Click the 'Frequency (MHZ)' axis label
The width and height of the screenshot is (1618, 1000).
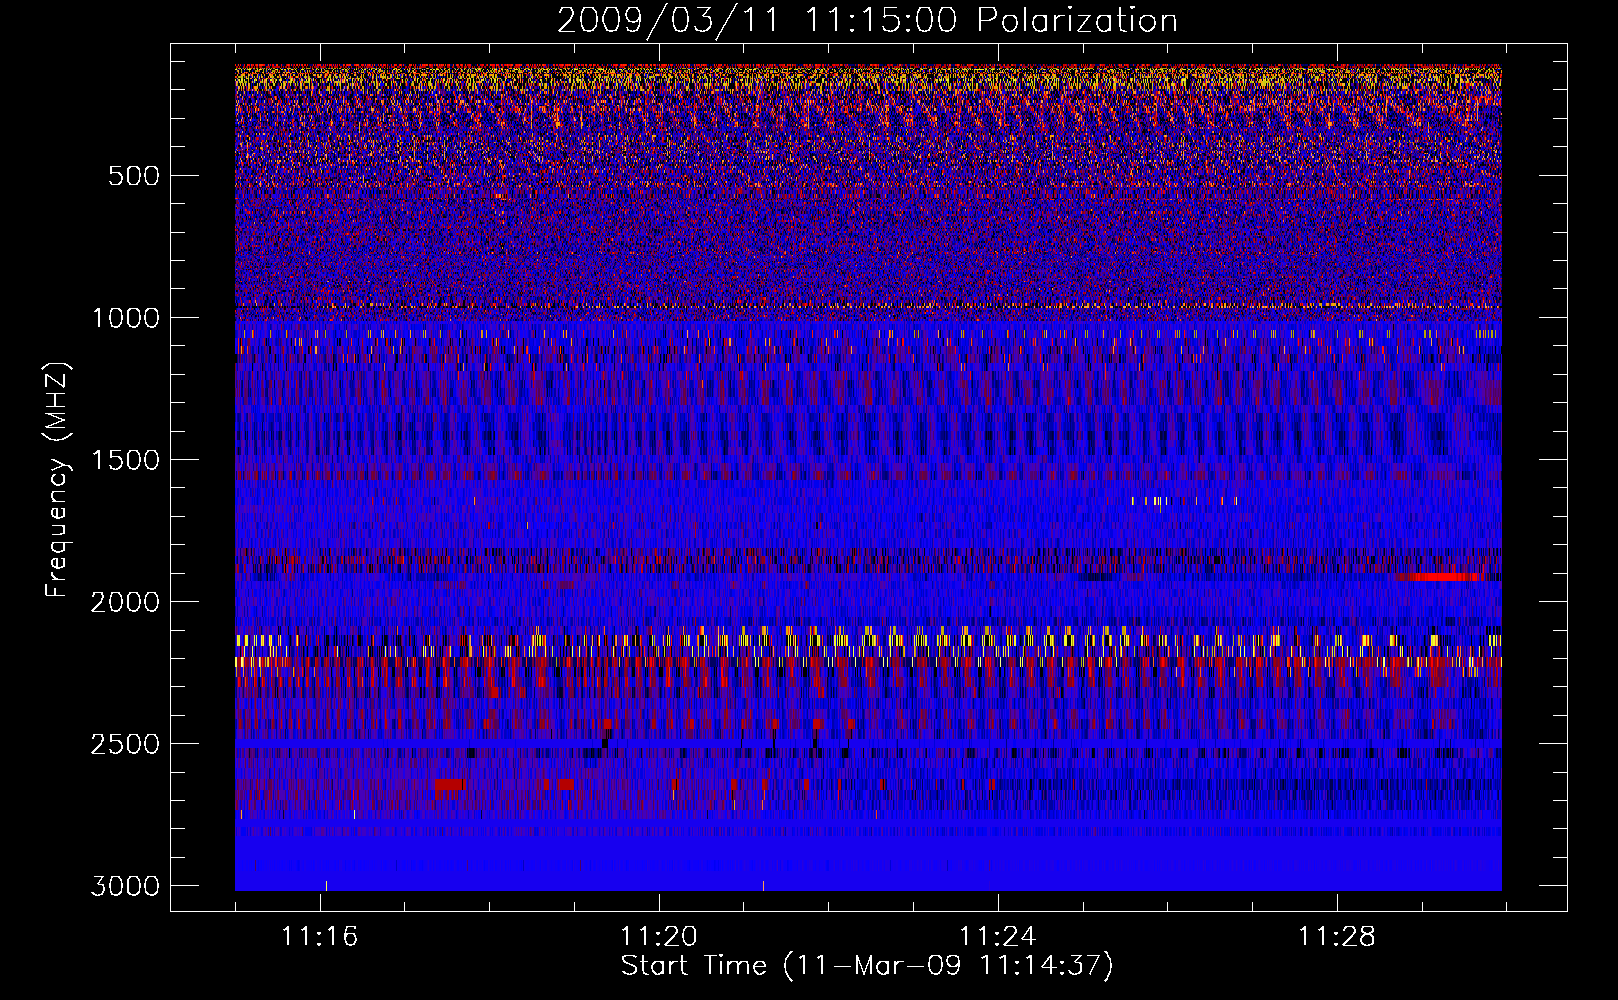(58, 480)
